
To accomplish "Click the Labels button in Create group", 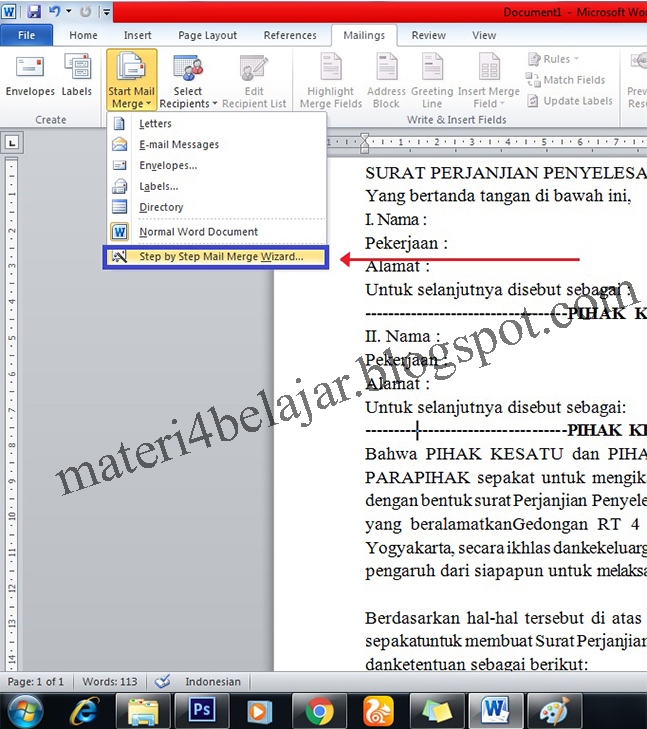I will (77, 75).
